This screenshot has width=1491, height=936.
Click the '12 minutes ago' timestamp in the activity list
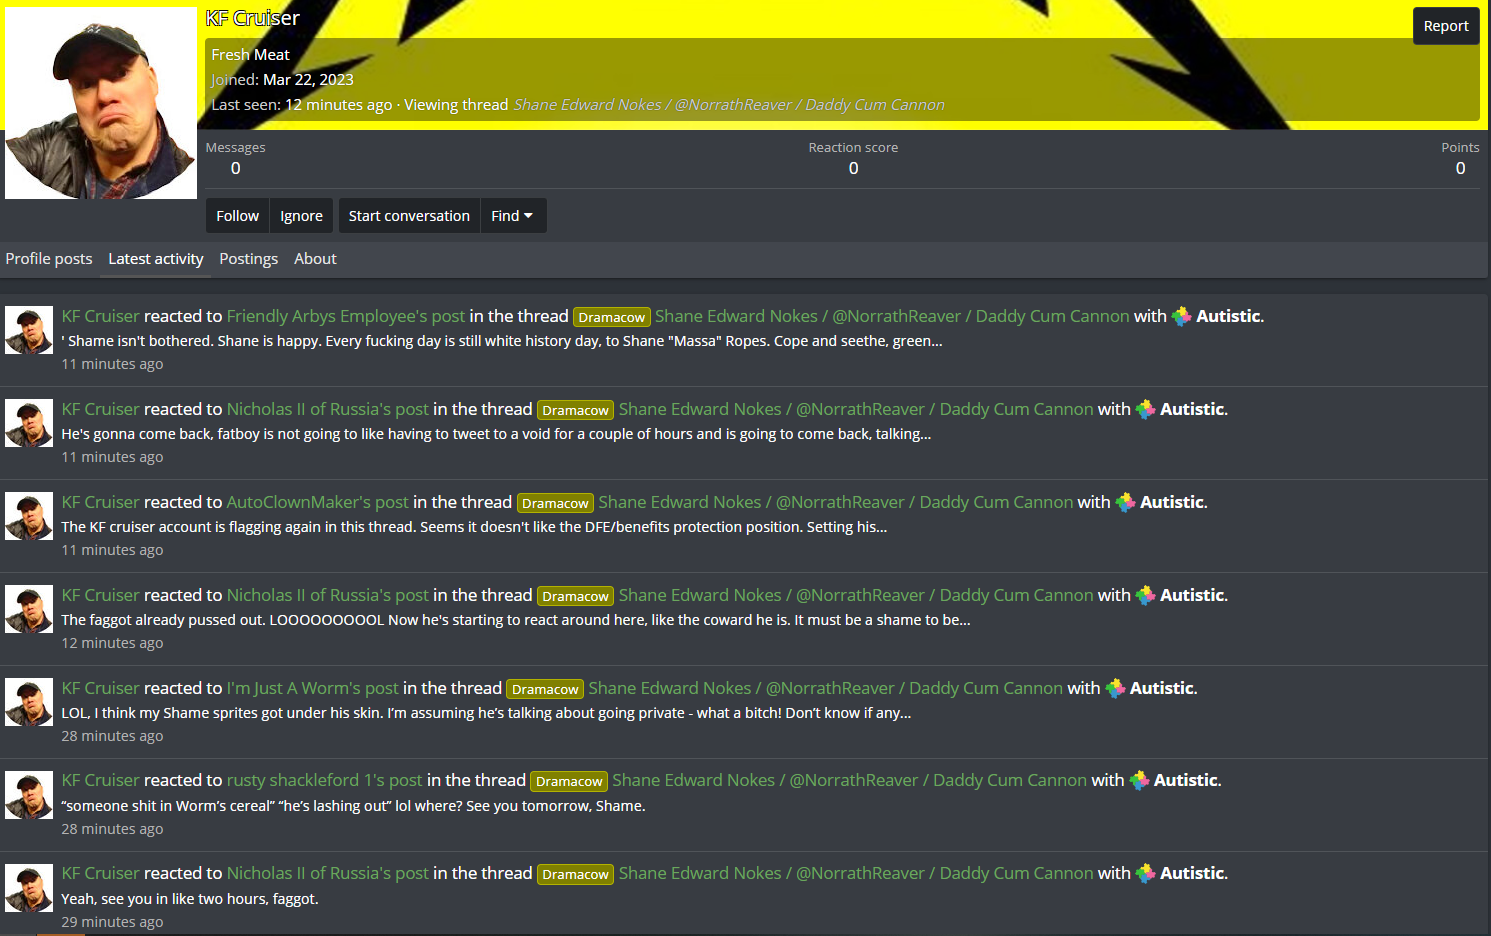(x=112, y=643)
